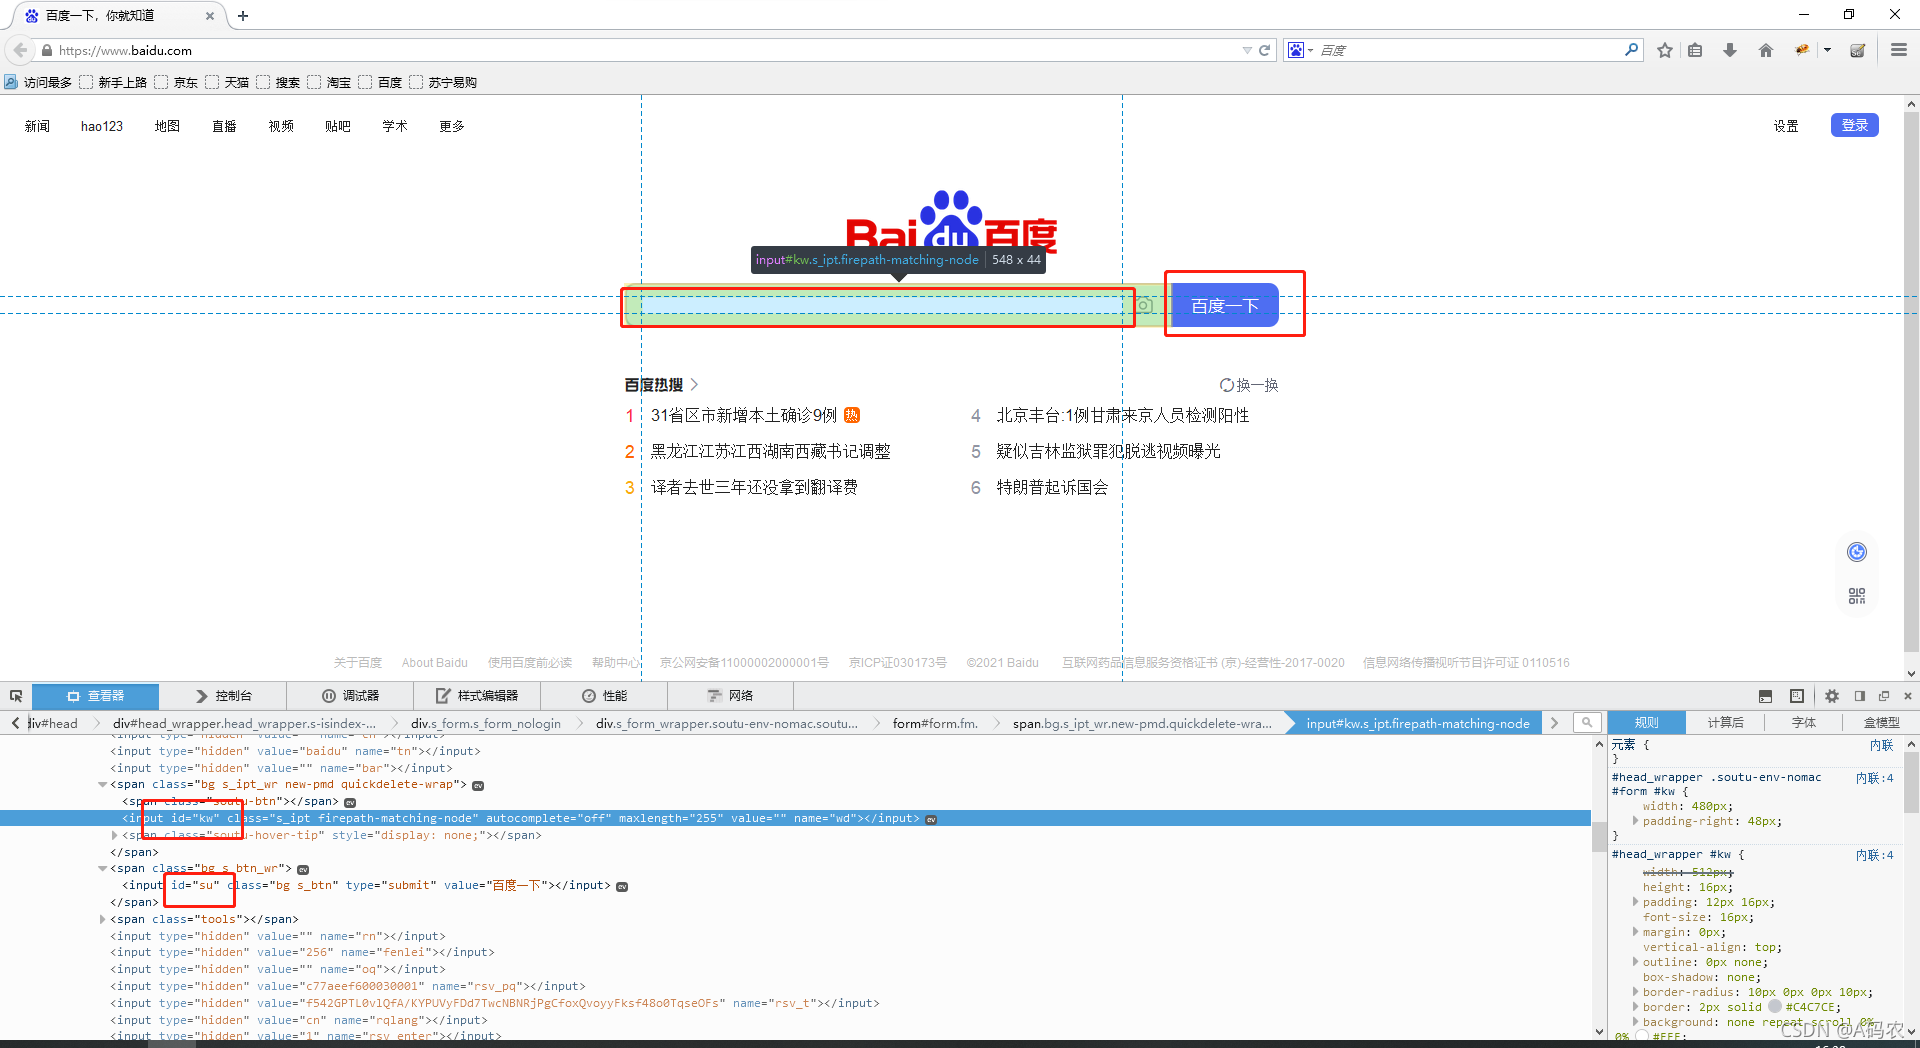Image resolution: width=1920 pixels, height=1048 pixels.
Task: Select breadcrumb form#form.fm.
Action: click(x=935, y=723)
